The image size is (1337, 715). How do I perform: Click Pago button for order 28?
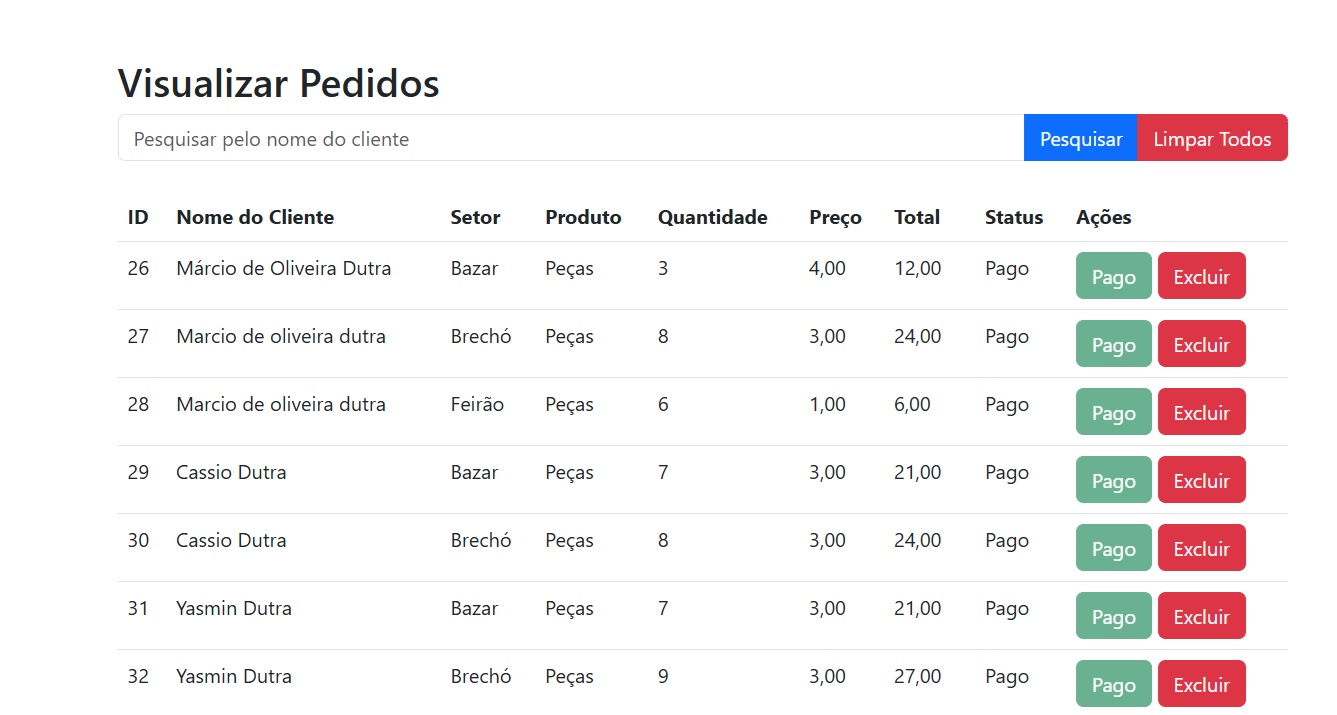(x=1113, y=412)
